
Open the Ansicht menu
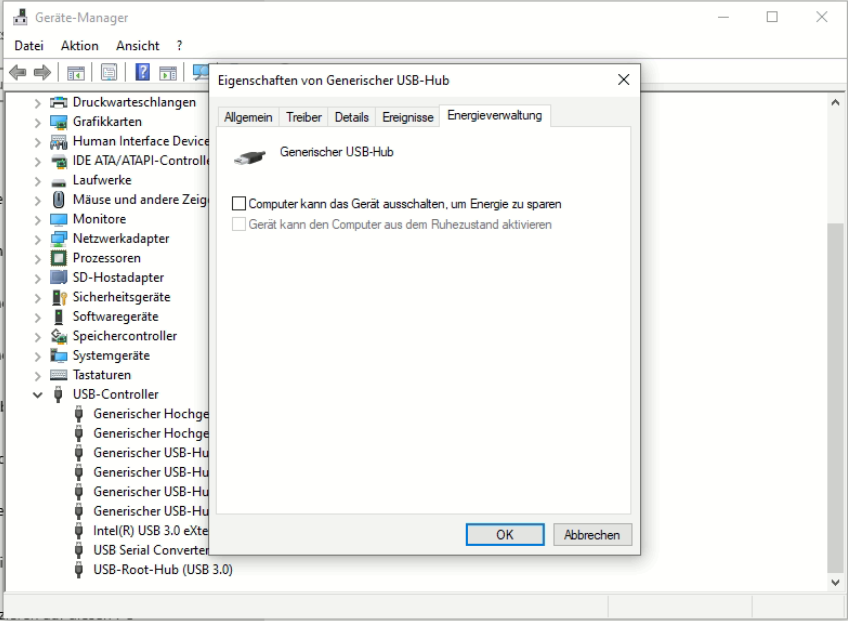137,46
